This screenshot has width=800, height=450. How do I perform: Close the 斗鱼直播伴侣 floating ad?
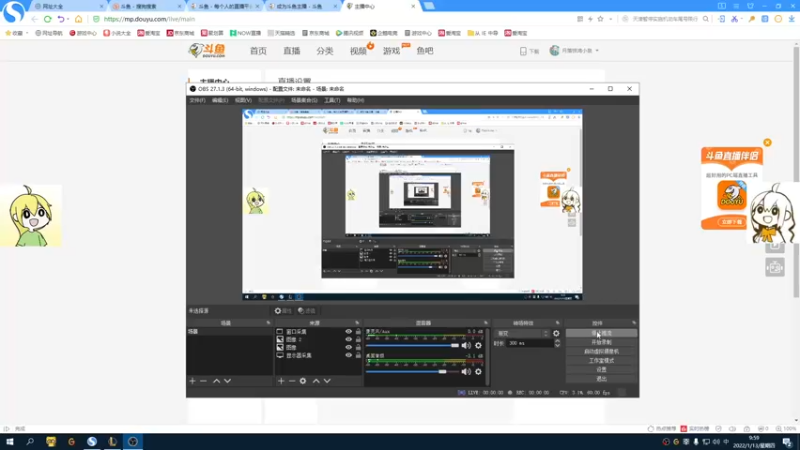click(767, 142)
